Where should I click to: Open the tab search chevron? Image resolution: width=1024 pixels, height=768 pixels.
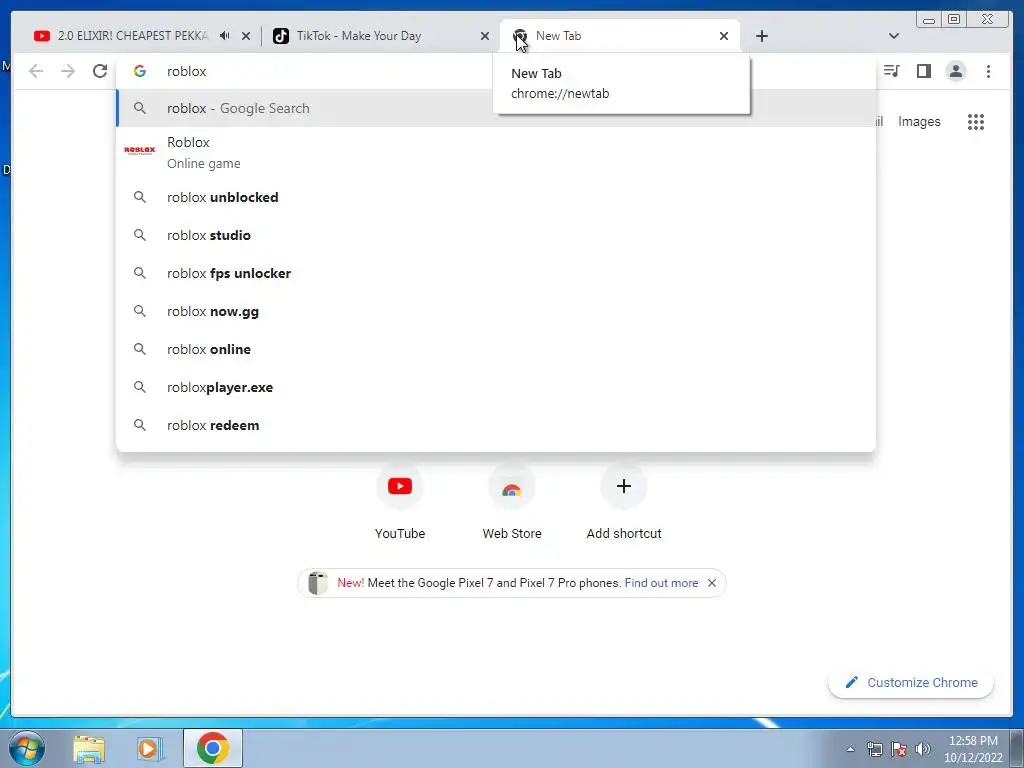(x=894, y=36)
